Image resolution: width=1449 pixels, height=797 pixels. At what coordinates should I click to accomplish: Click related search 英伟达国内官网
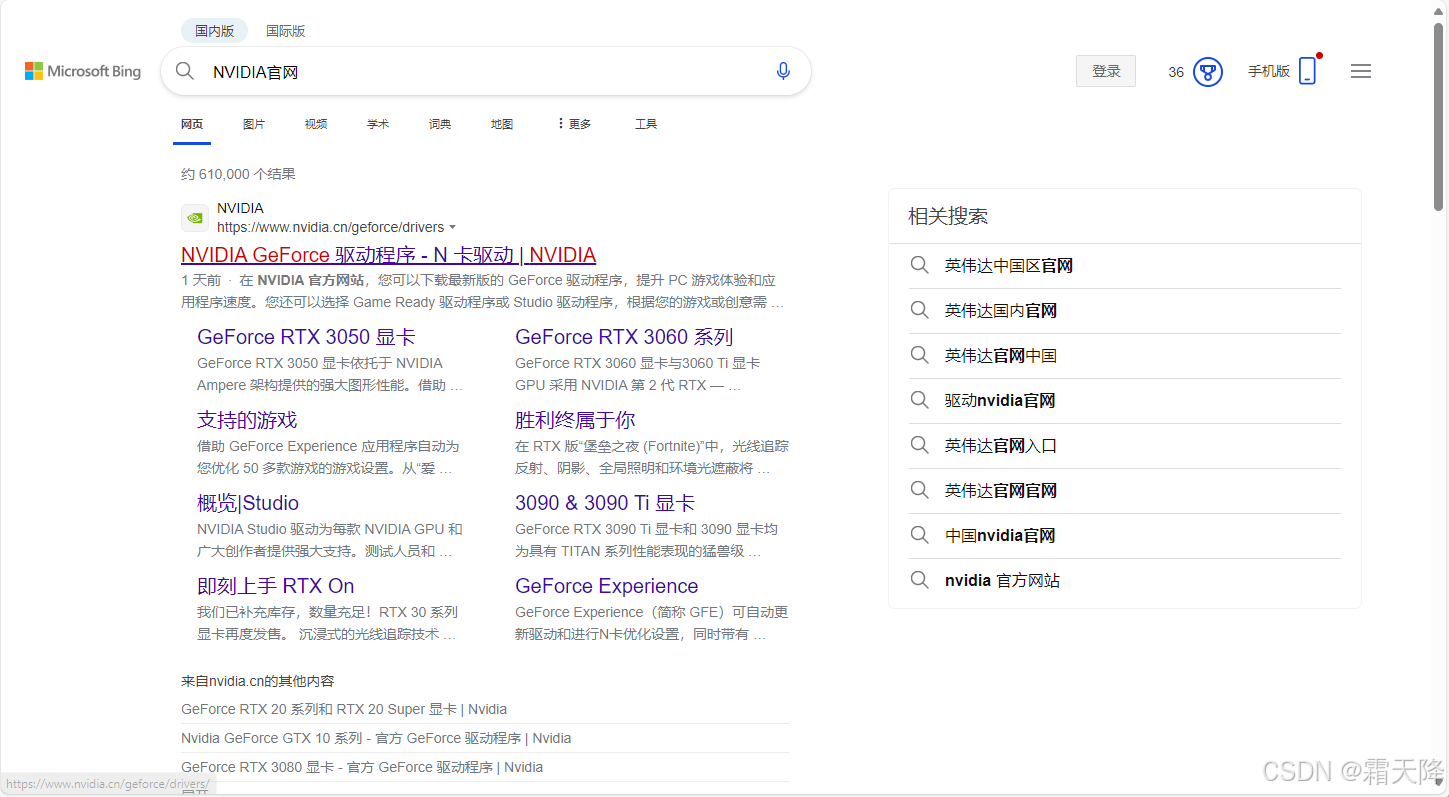(1001, 310)
